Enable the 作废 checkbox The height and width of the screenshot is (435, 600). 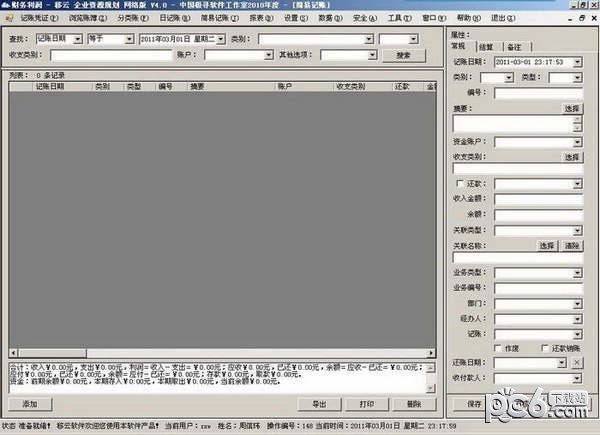500,347
